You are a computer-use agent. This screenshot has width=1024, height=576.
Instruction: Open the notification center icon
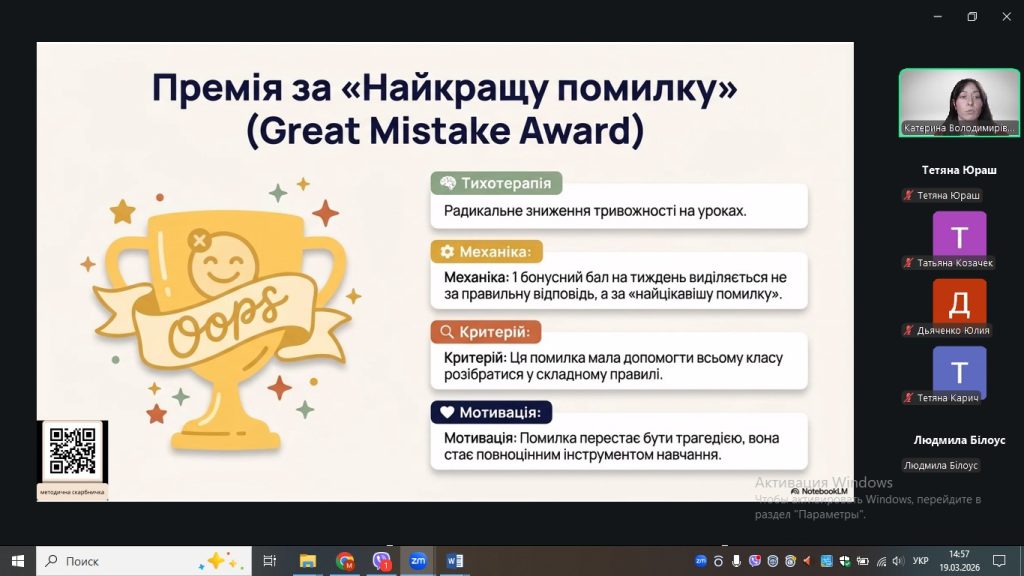coord(998,561)
